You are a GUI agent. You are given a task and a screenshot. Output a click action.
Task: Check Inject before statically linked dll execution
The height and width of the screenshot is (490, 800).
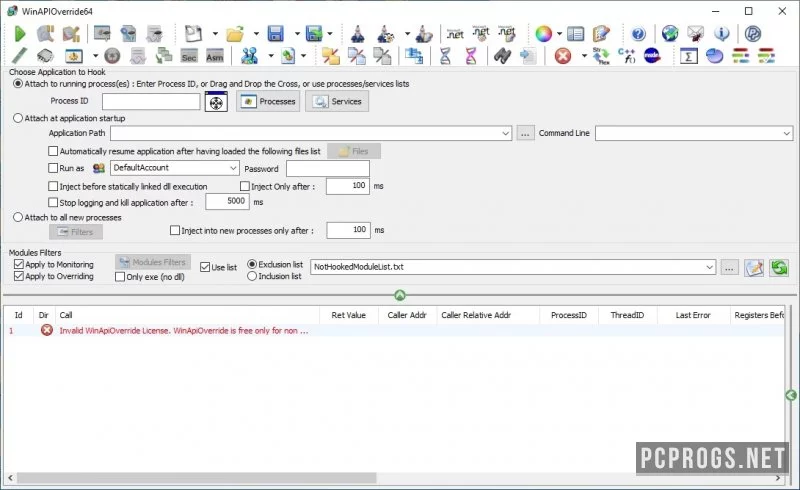pos(53,186)
